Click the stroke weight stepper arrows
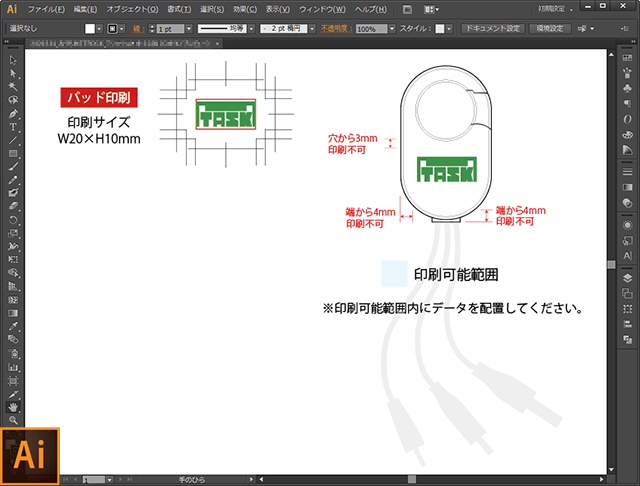 point(152,29)
